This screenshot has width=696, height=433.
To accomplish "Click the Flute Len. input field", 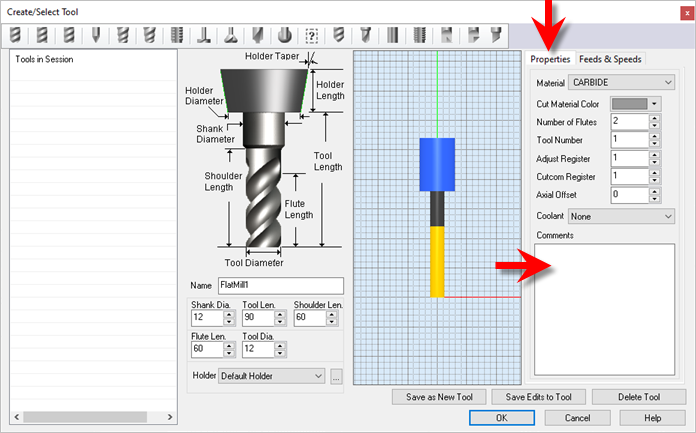I will tap(207, 349).
